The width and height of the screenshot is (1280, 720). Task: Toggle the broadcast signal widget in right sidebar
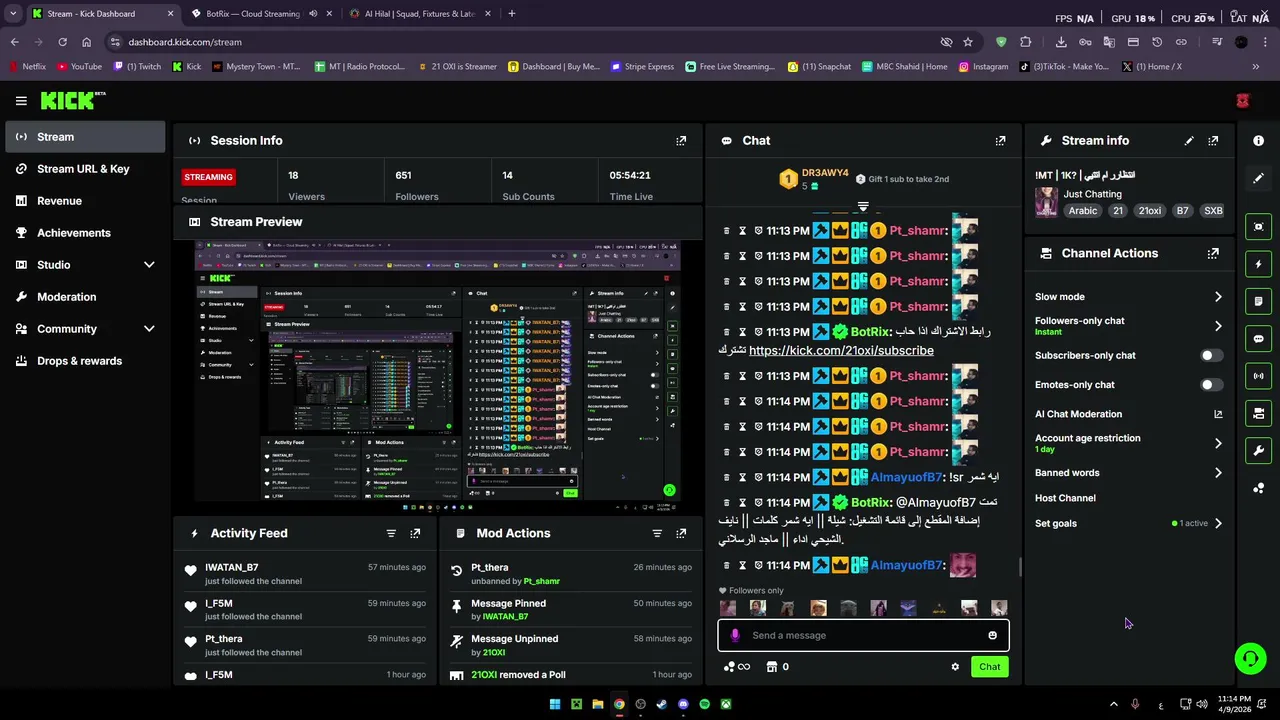pyautogui.click(x=1259, y=376)
